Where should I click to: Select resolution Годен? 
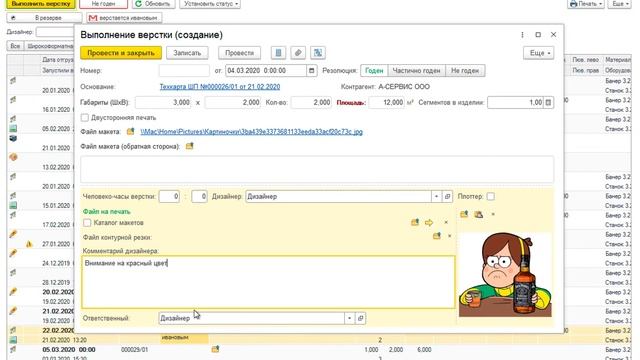pos(374,71)
